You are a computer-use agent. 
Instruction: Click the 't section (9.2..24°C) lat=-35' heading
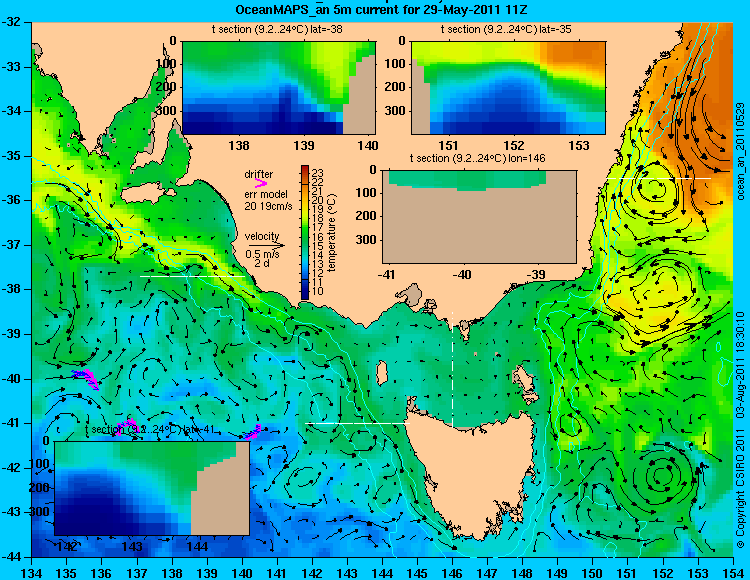[506, 30]
